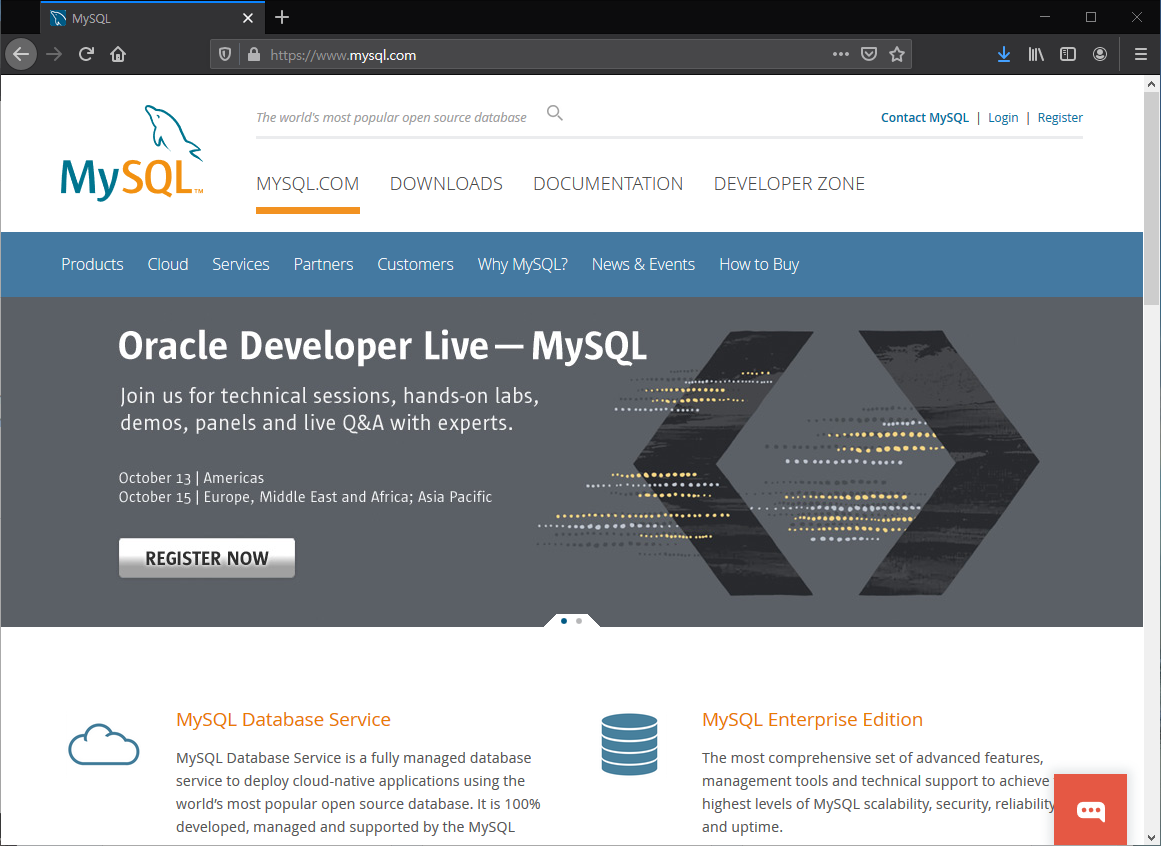Show site security via the padlock icon
This screenshot has height=846, width=1161.
click(254, 54)
